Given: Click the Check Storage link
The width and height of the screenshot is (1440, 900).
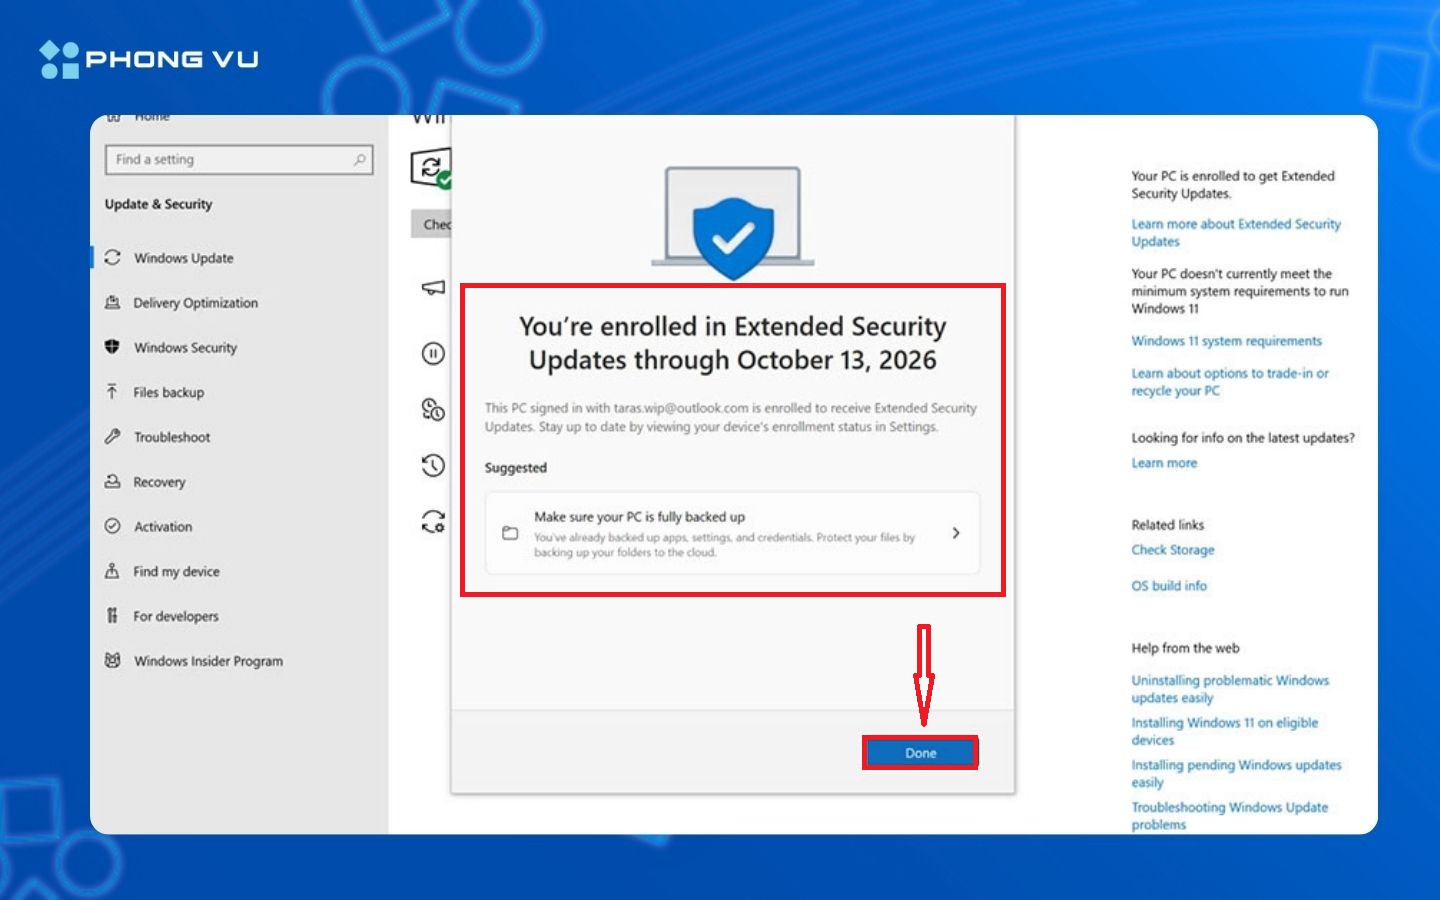Looking at the screenshot, I should 1173,550.
